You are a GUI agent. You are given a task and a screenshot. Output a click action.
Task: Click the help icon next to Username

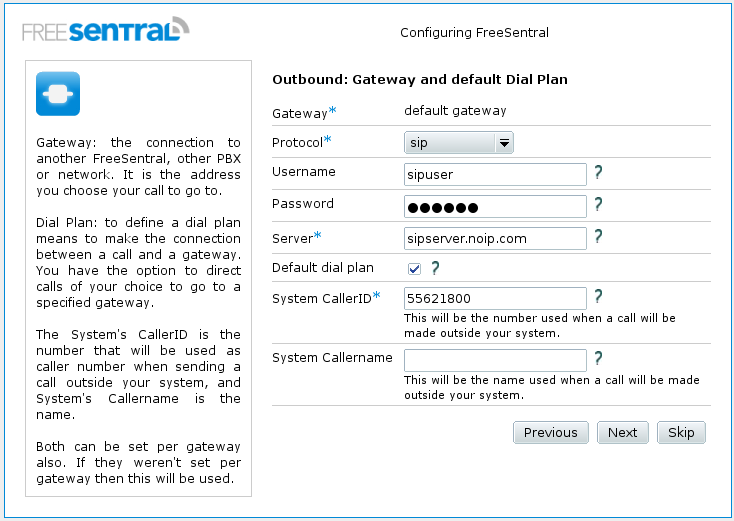point(598,172)
